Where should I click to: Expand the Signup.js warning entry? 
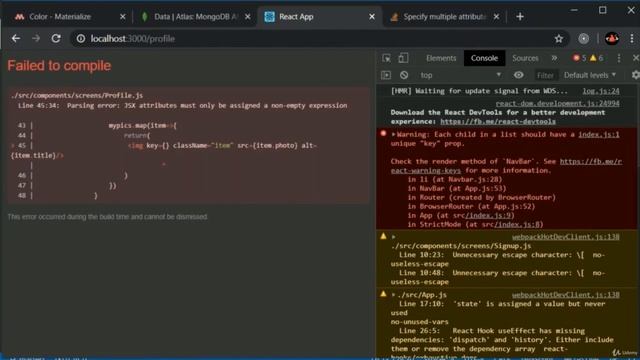pos(393,237)
